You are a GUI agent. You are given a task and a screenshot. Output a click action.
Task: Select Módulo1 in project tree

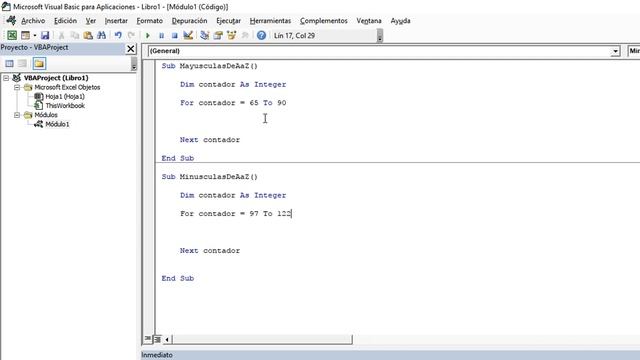[57, 124]
